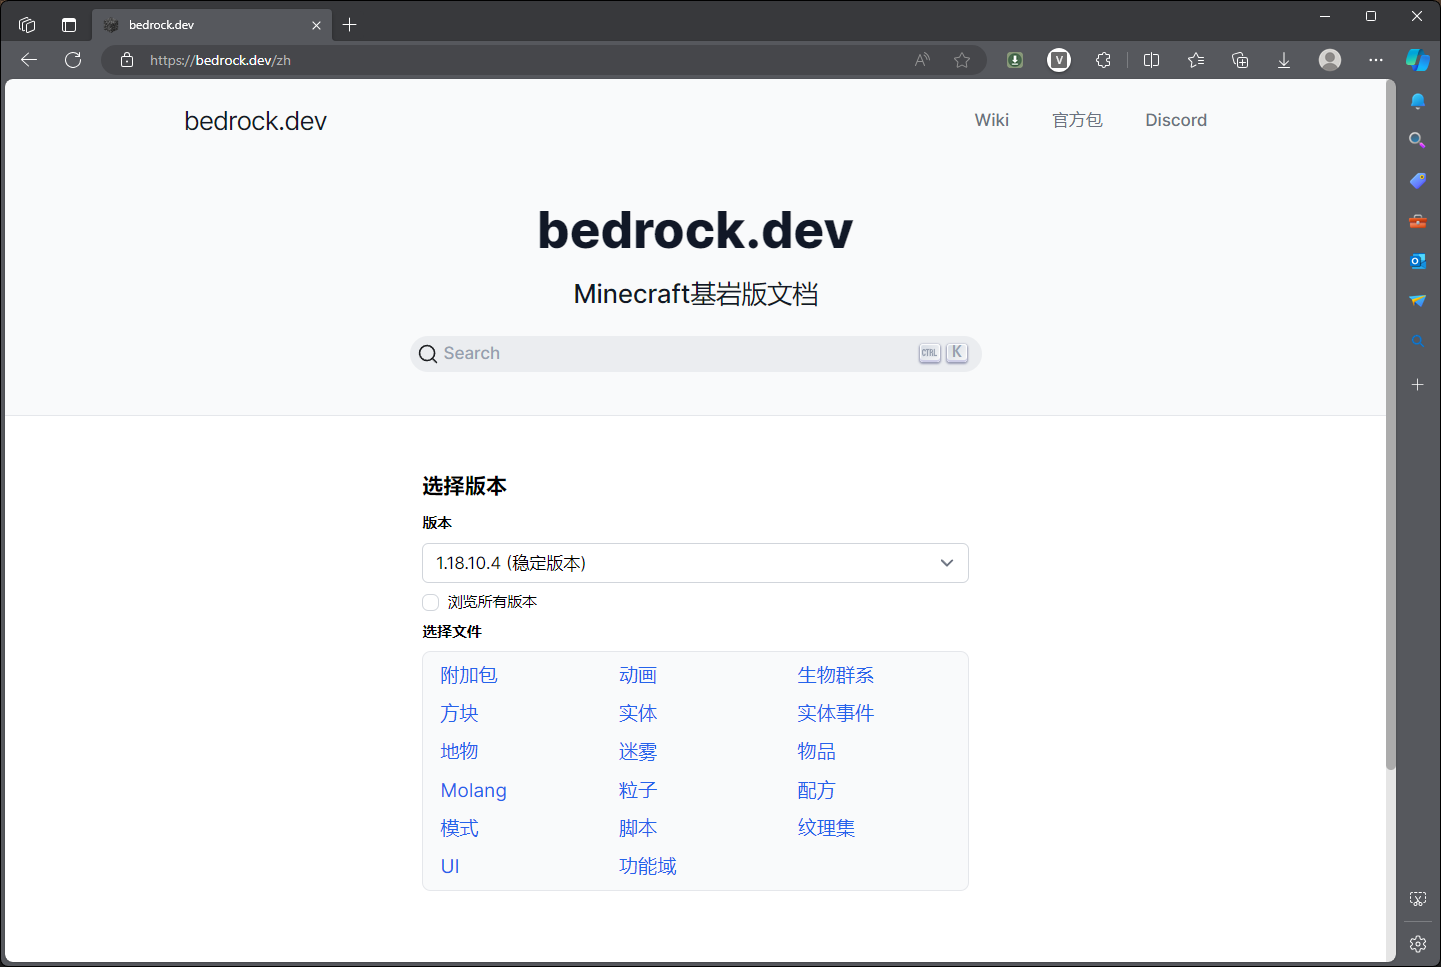The image size is (1441, 967).
Task: Open the 纹理集 documentation link
Action: tap(826, 828)
